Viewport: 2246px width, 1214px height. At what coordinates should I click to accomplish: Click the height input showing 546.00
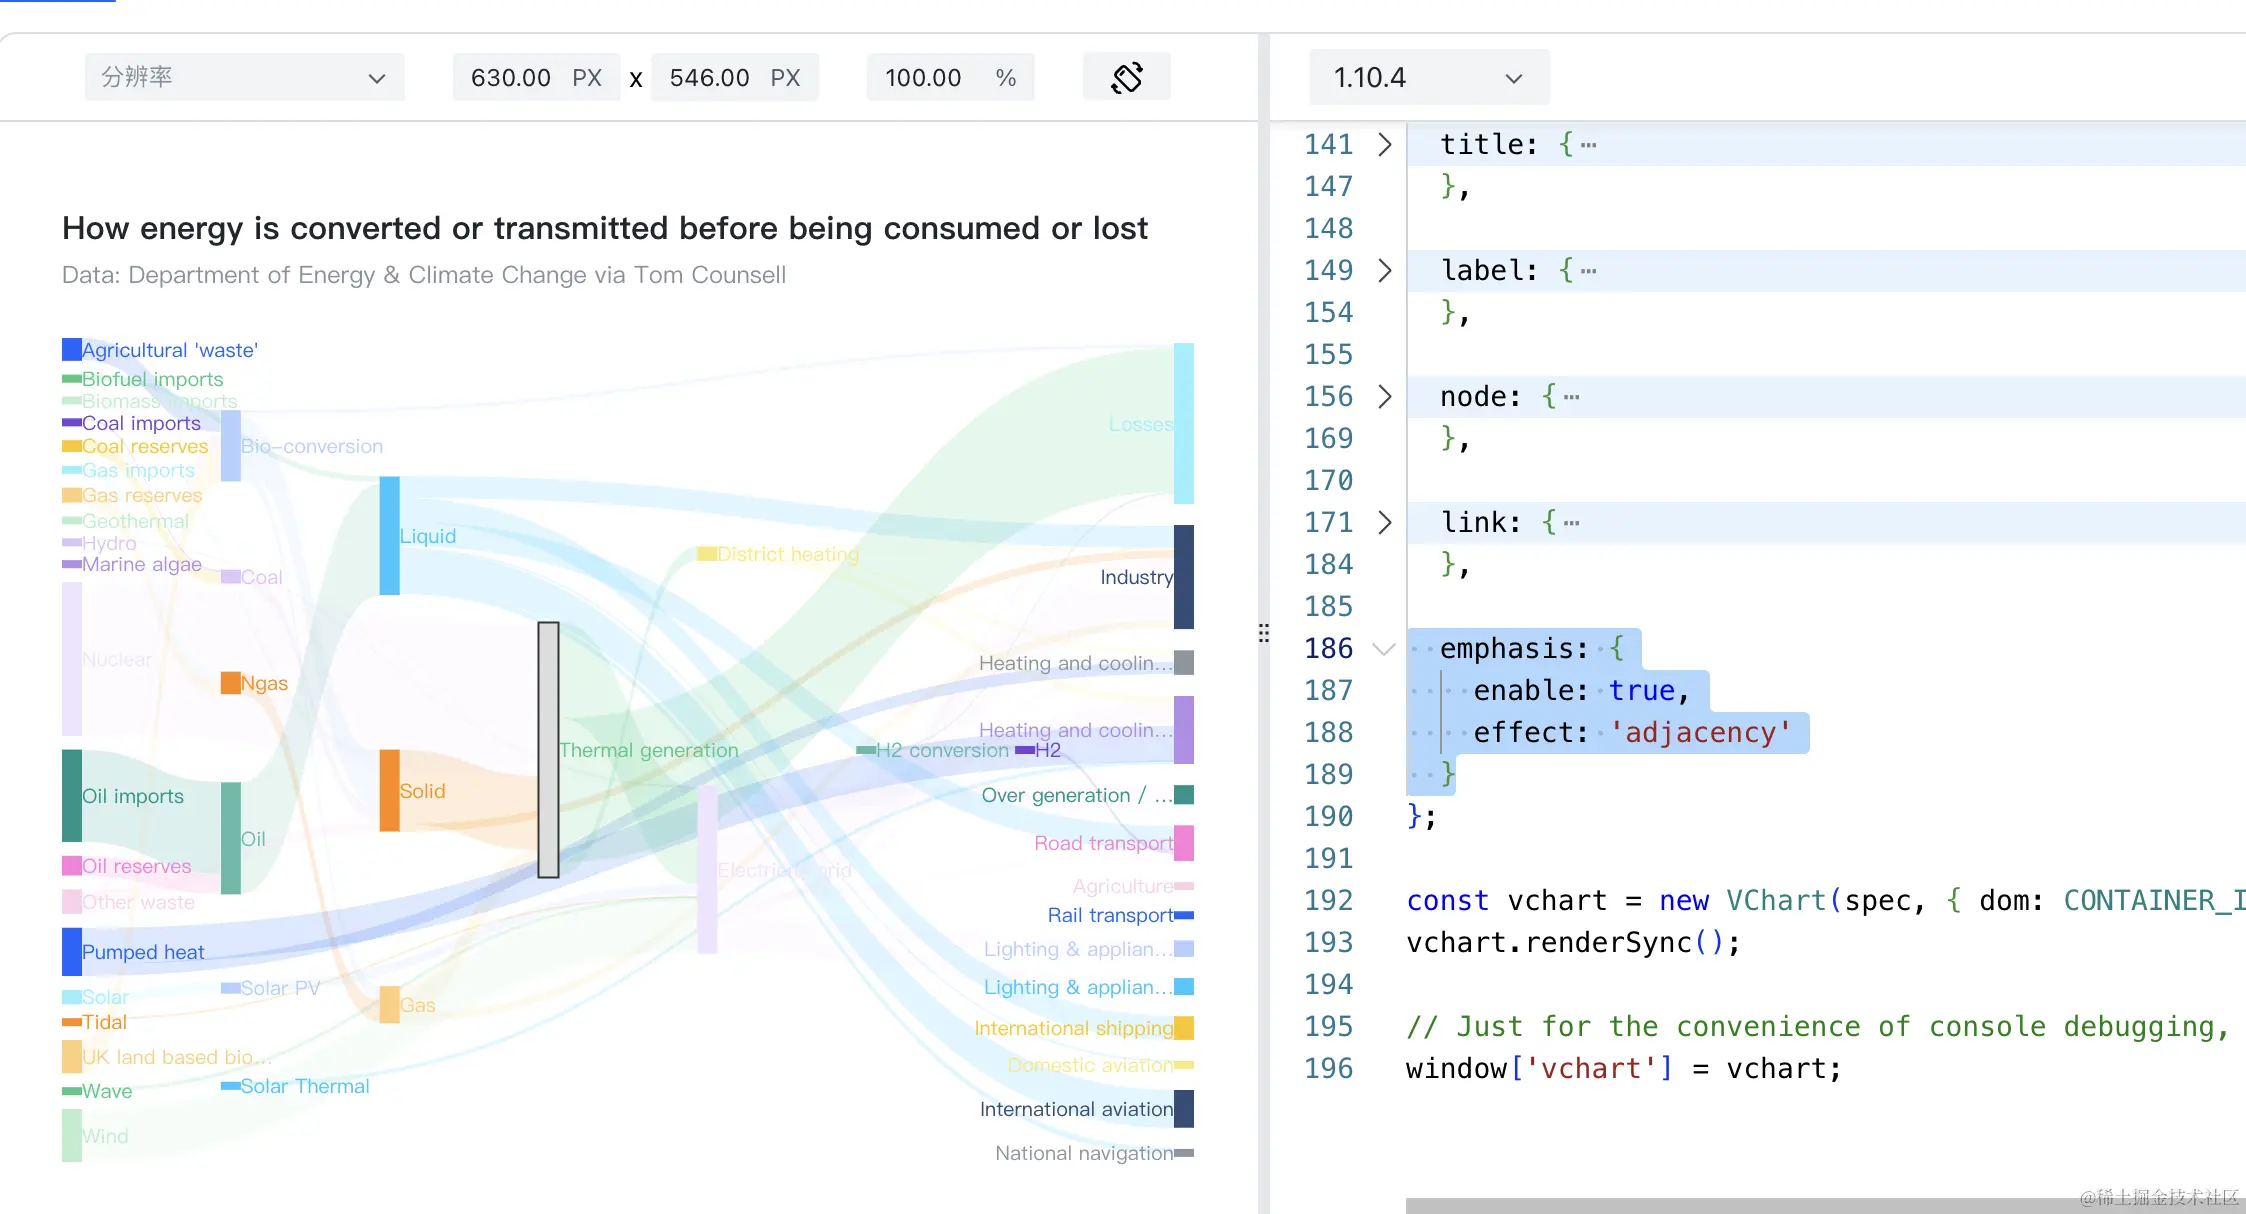point(709,77)
